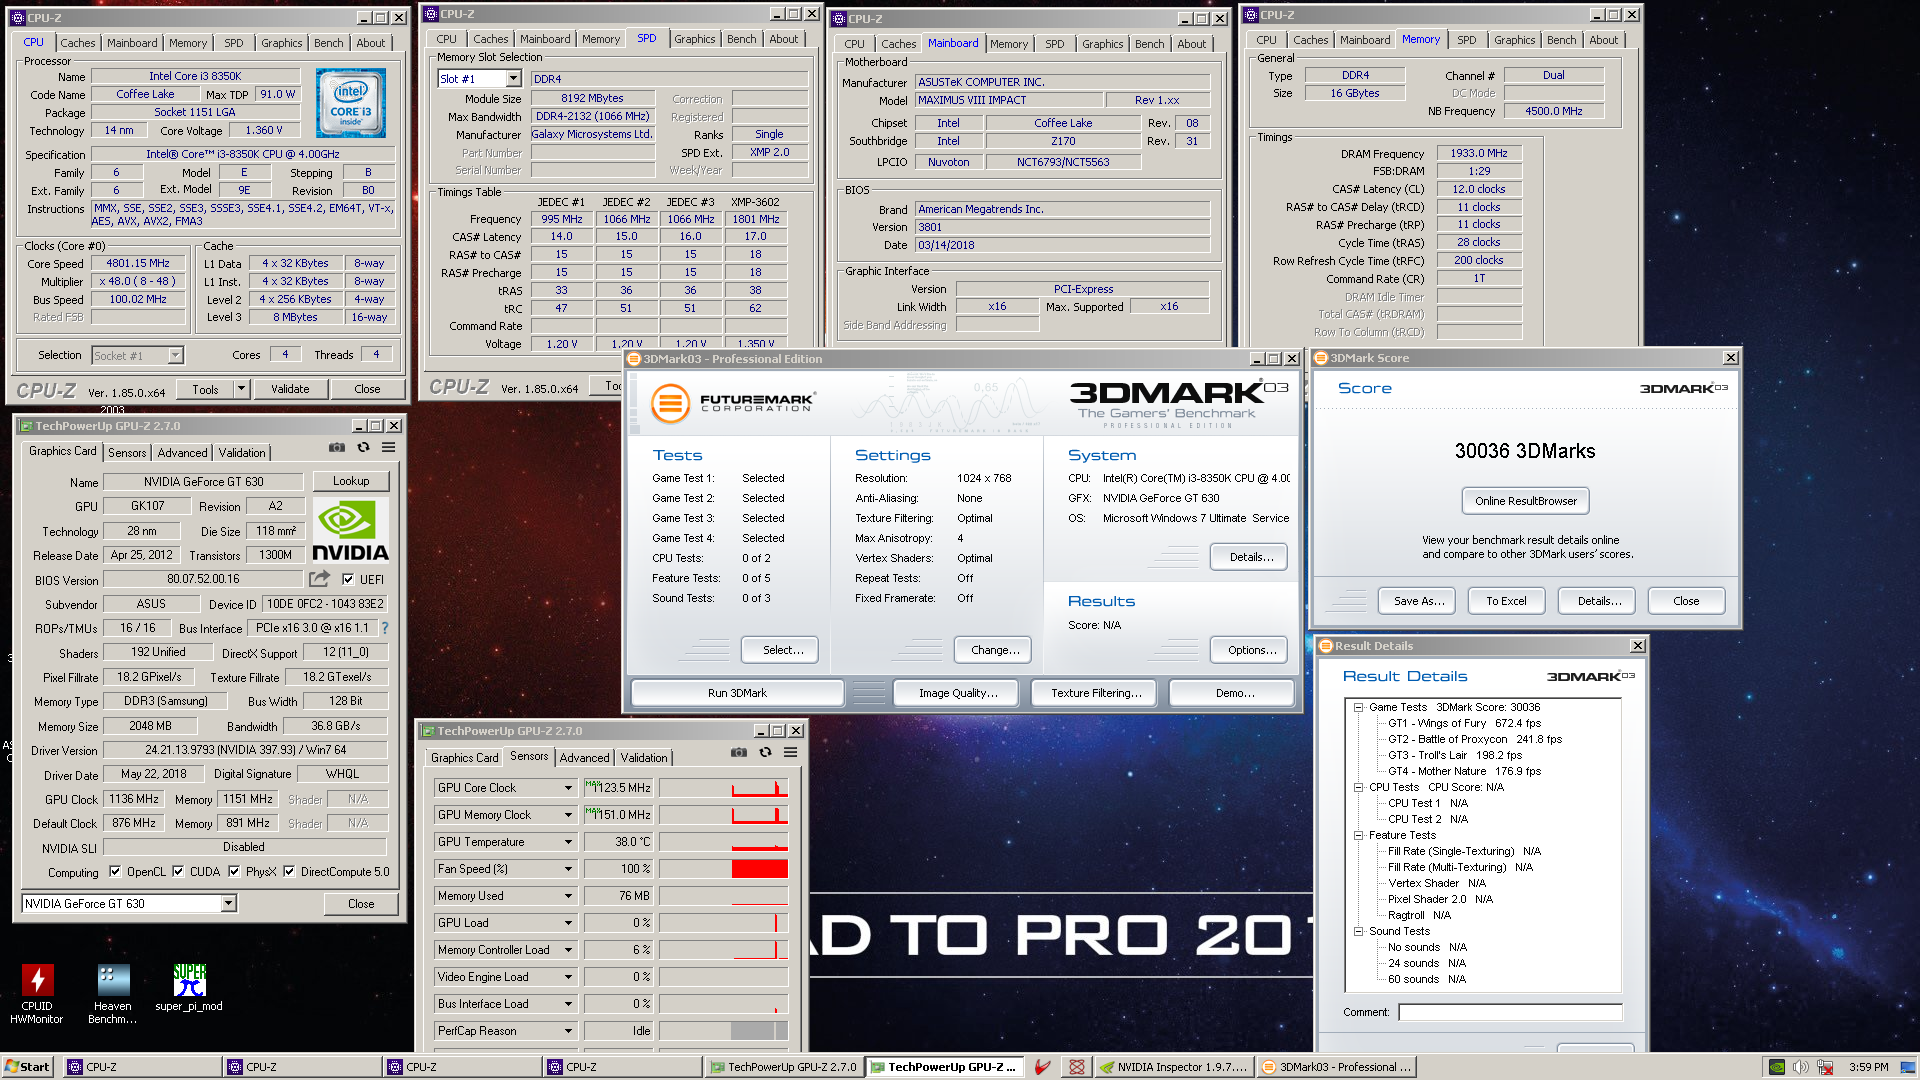Toggle the UEFI checkbox in GPU-Z

pos(348,579)
